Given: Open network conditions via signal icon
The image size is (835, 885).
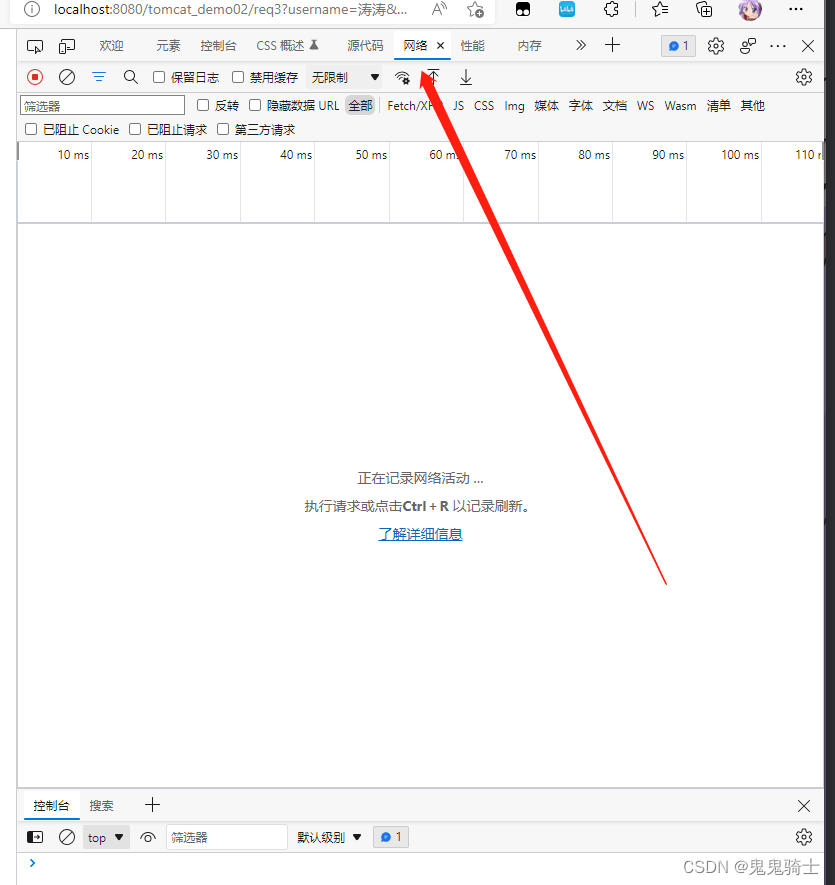Looking at the screenshot, I should click(403, 77).
